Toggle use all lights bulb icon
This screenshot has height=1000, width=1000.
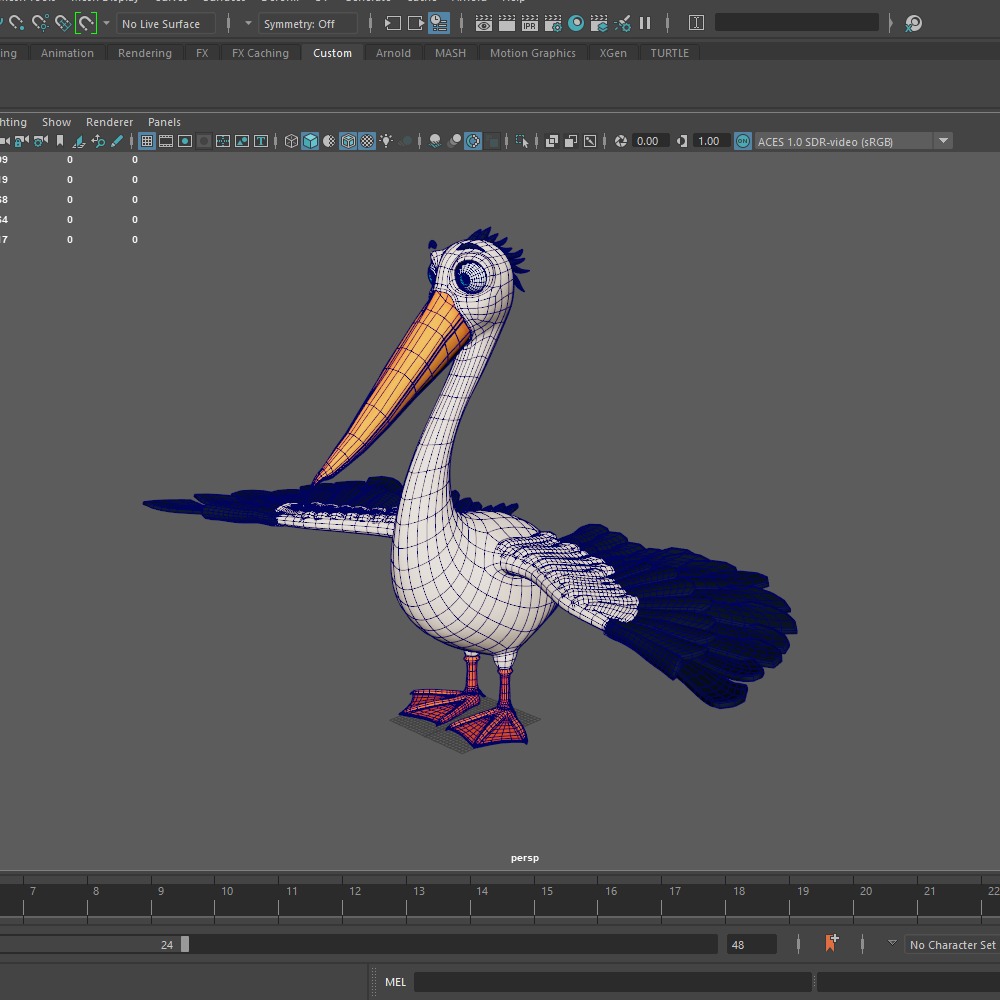click(x=386, y=141)
